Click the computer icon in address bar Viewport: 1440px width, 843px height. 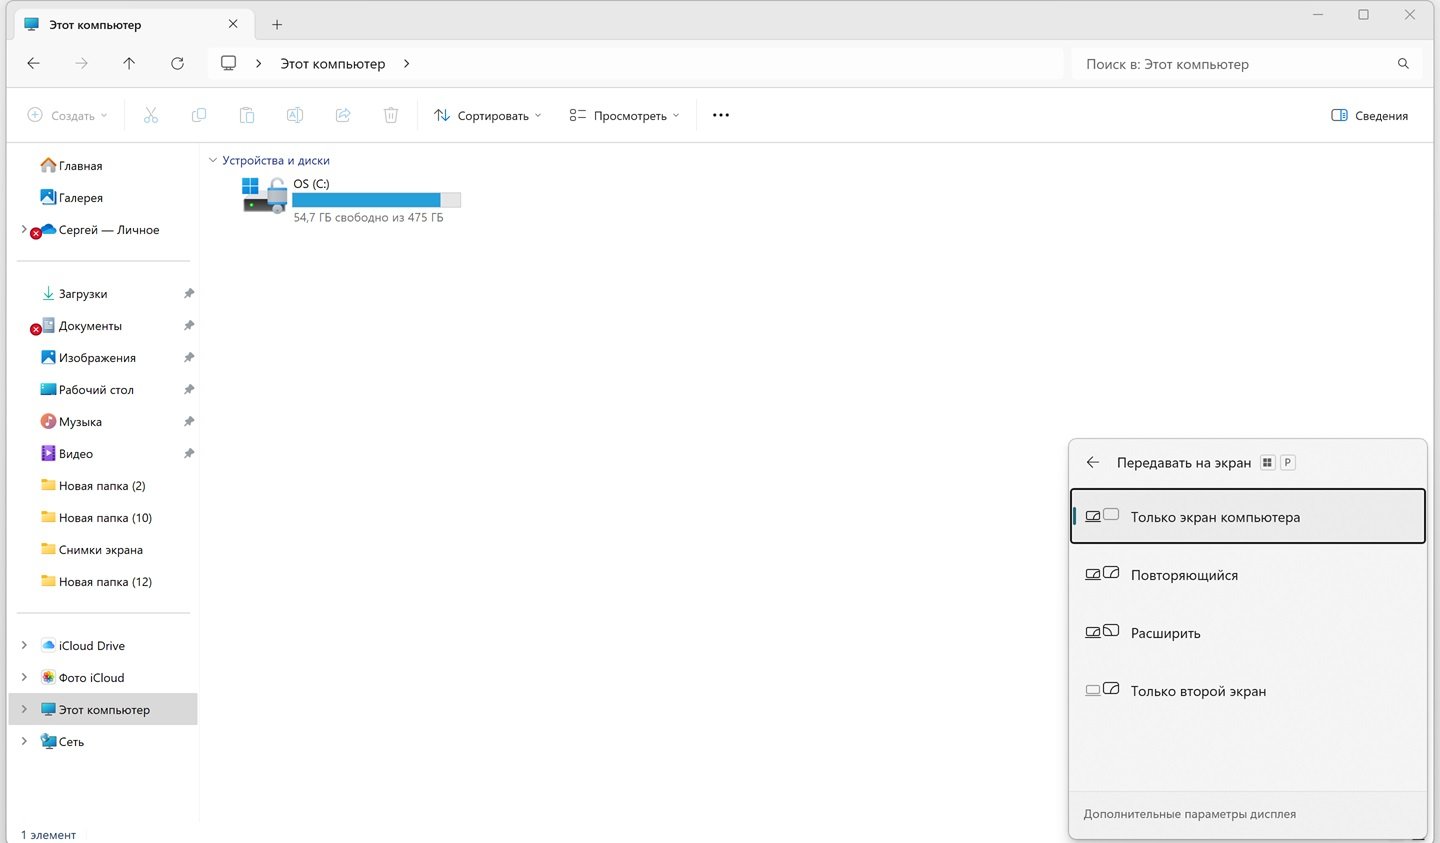tap(228, 63)
